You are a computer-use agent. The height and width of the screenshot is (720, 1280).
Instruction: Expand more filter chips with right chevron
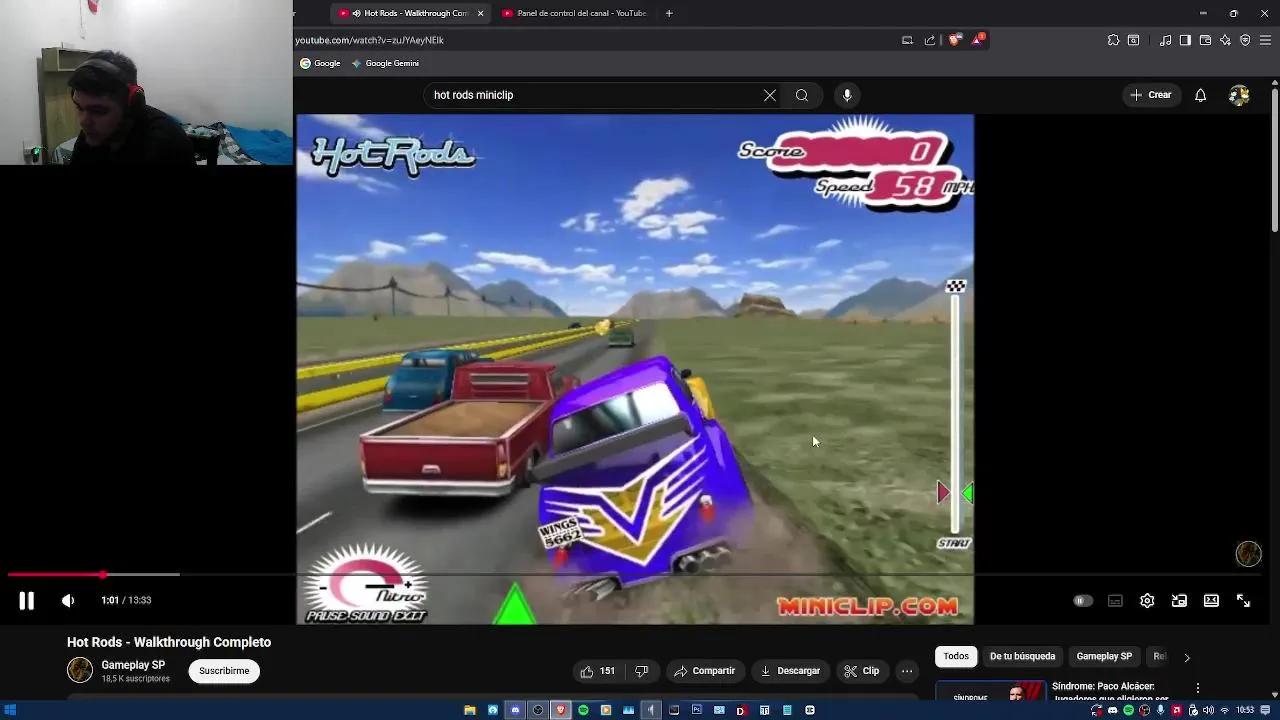tap(1187, 657)
